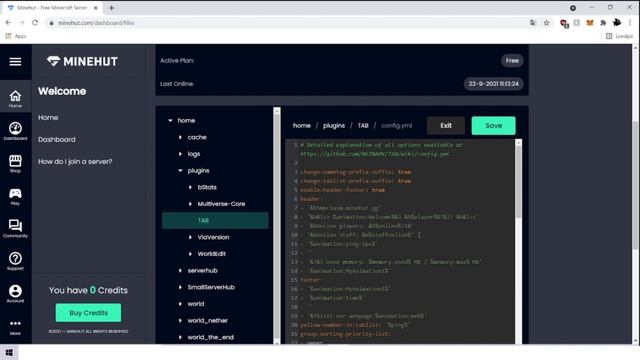Open the MetaMask fox extension
Viewport: 640px width, 360px height.
pos(590,23)
